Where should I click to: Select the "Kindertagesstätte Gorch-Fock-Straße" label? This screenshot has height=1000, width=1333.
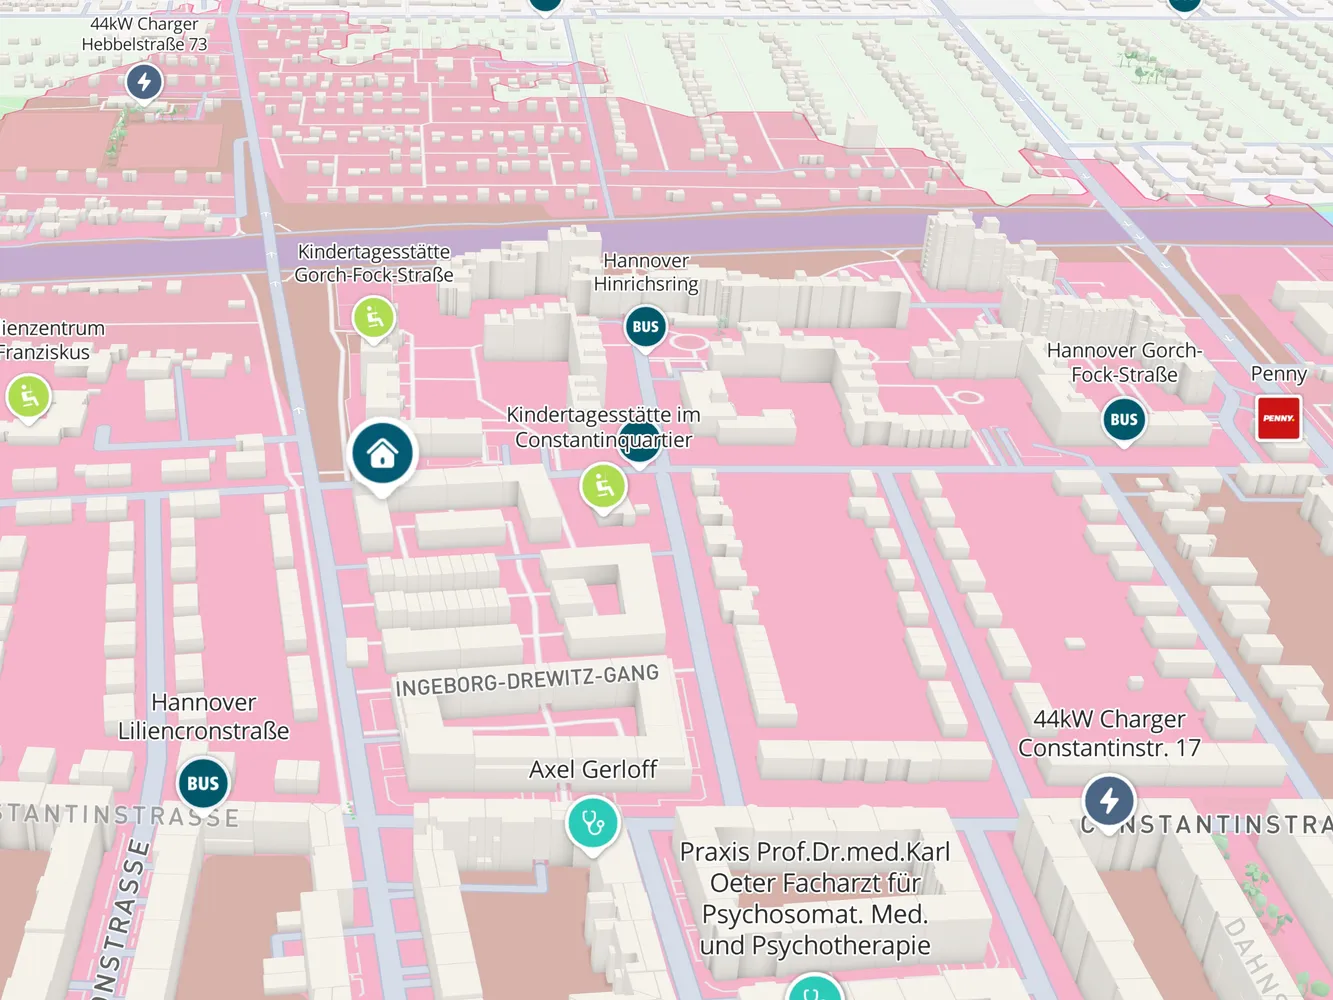point(374,263)
